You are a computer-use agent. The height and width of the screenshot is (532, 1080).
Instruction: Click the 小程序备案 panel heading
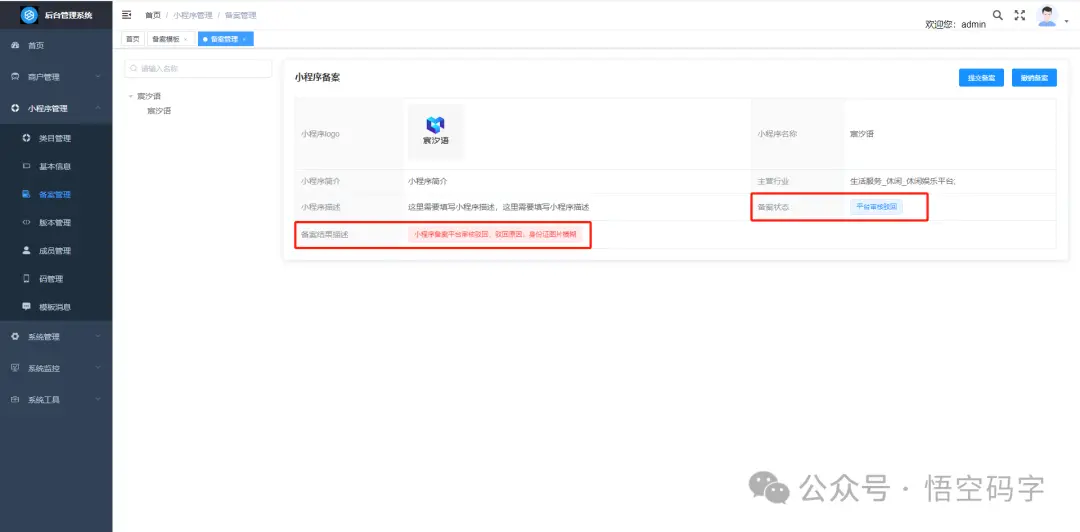click(x=317, y=77)
